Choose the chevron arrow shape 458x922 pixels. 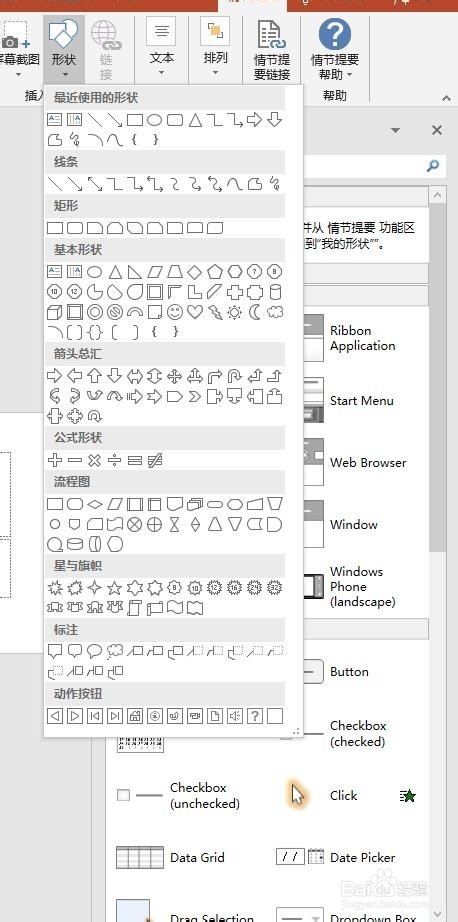point(195,396)
